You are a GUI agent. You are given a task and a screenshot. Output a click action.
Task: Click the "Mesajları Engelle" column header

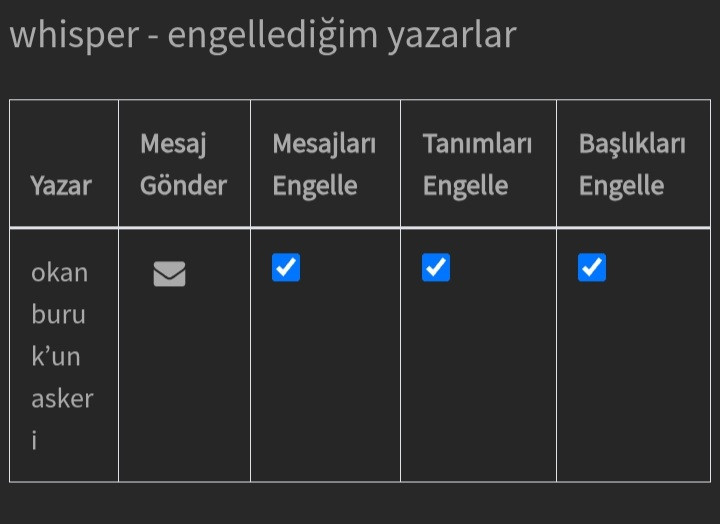pyautogui.click(x=324, y=165)
